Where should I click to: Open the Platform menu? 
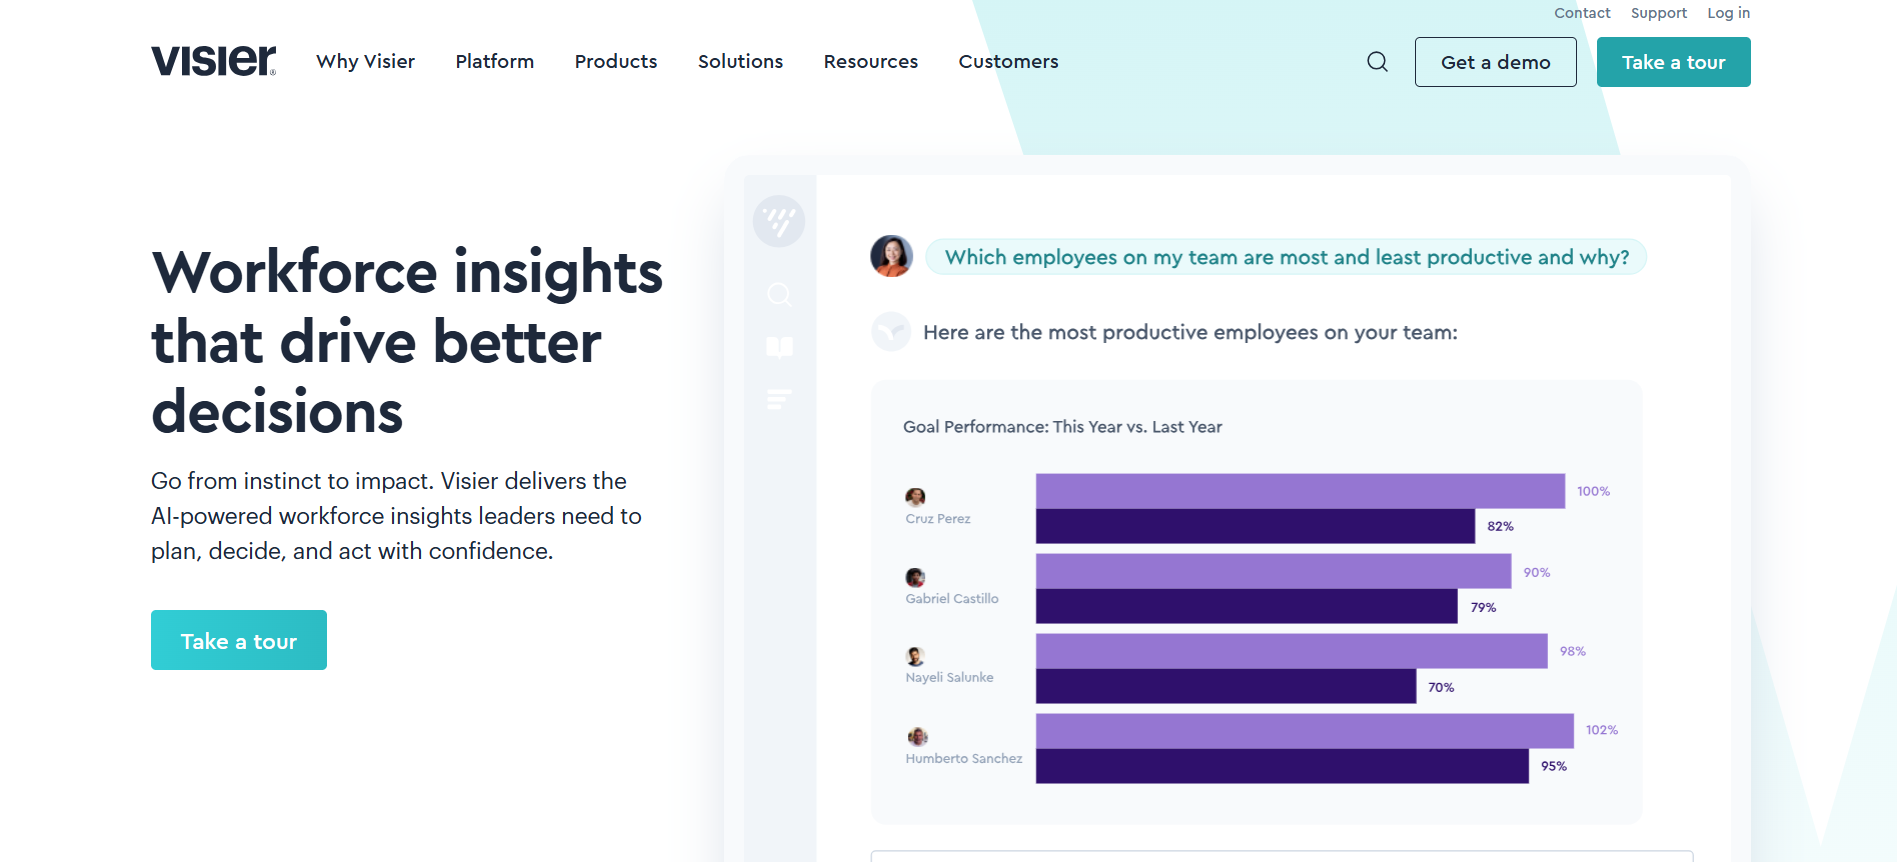[494, 61]
